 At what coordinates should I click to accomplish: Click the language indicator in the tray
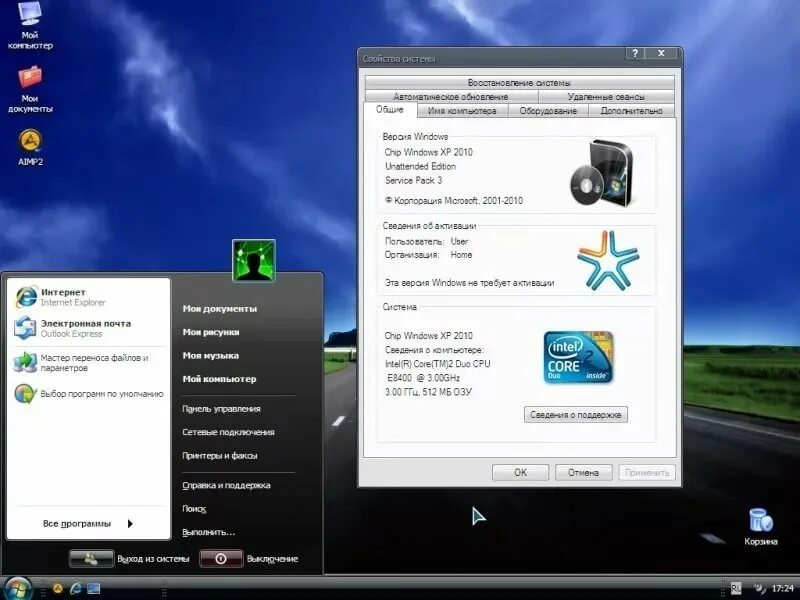click(x=736, y=588)
